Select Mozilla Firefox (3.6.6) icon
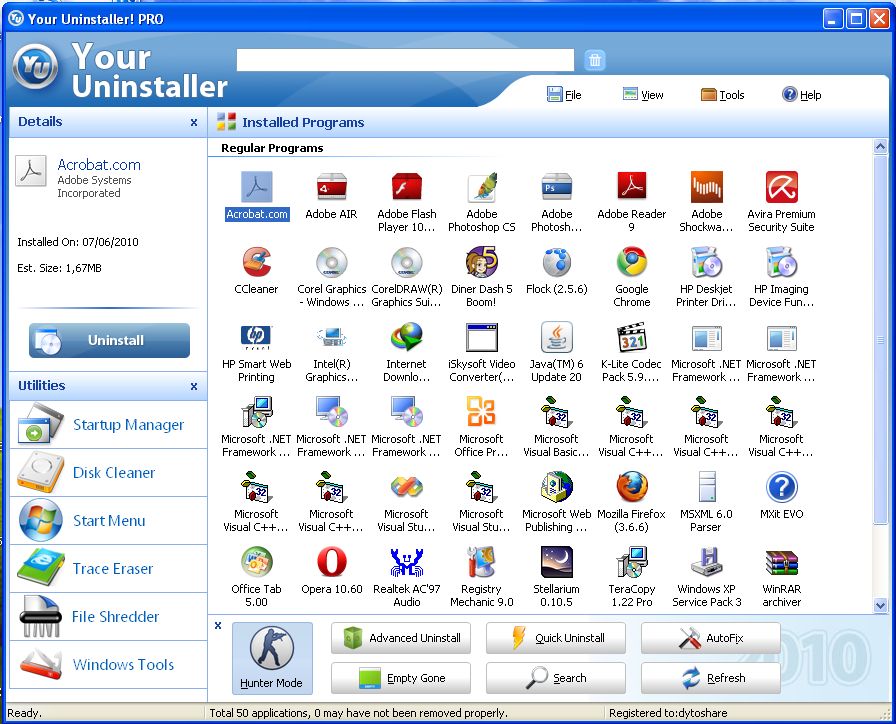896x724 pixels. pyautogui.click(x=631, y=487)
